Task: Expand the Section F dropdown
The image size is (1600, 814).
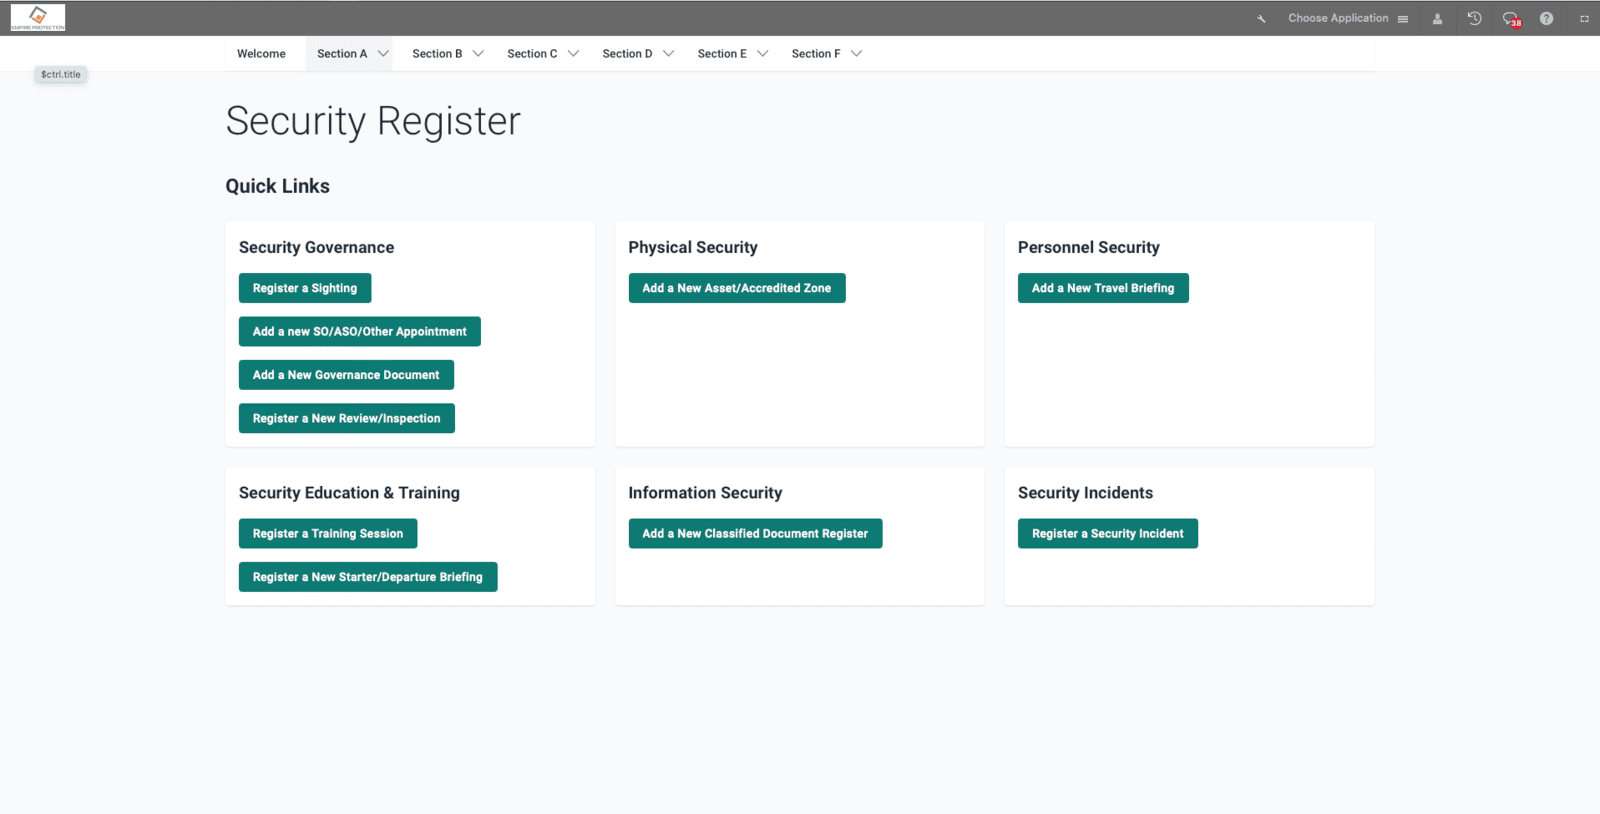Action: pyautogui.click(x=826, y=54)
